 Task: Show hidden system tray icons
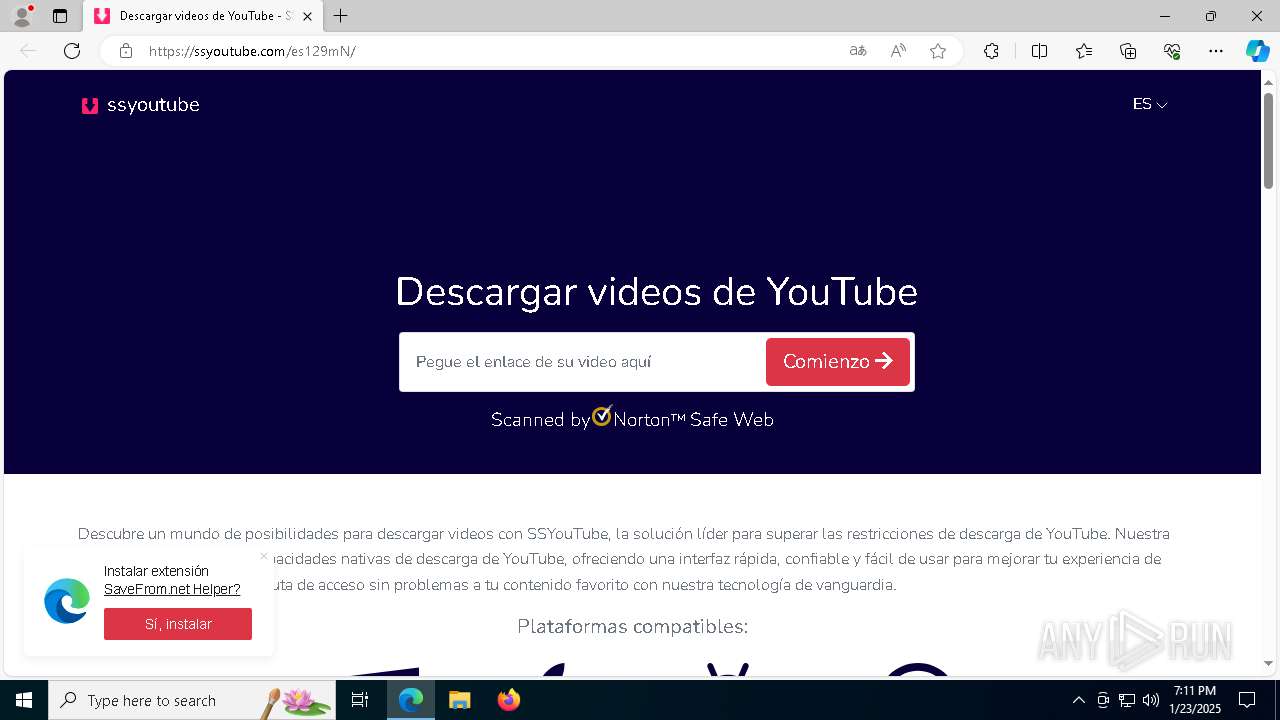(1078, 700)
